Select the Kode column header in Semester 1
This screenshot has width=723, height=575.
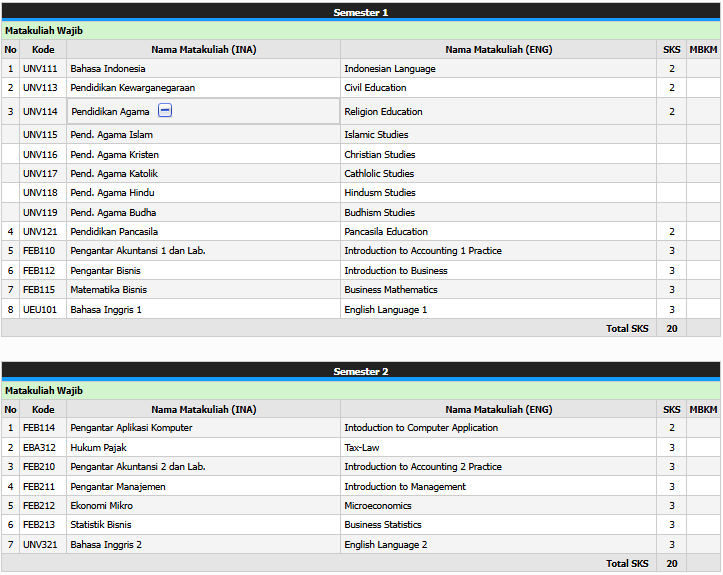(x=43, y=49)
